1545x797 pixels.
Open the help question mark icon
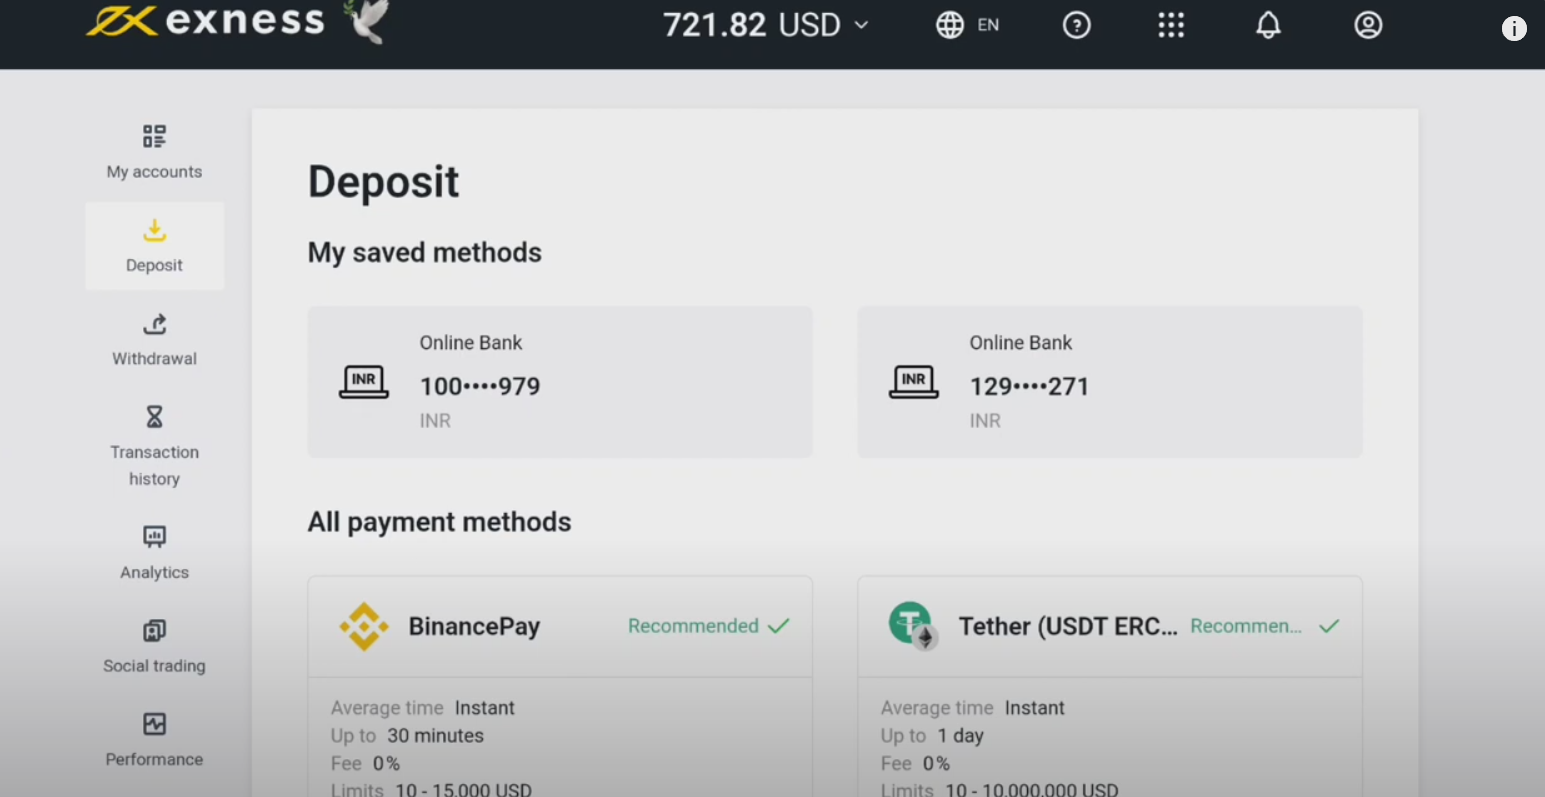pyautogui.click(x=1076, y=25)
